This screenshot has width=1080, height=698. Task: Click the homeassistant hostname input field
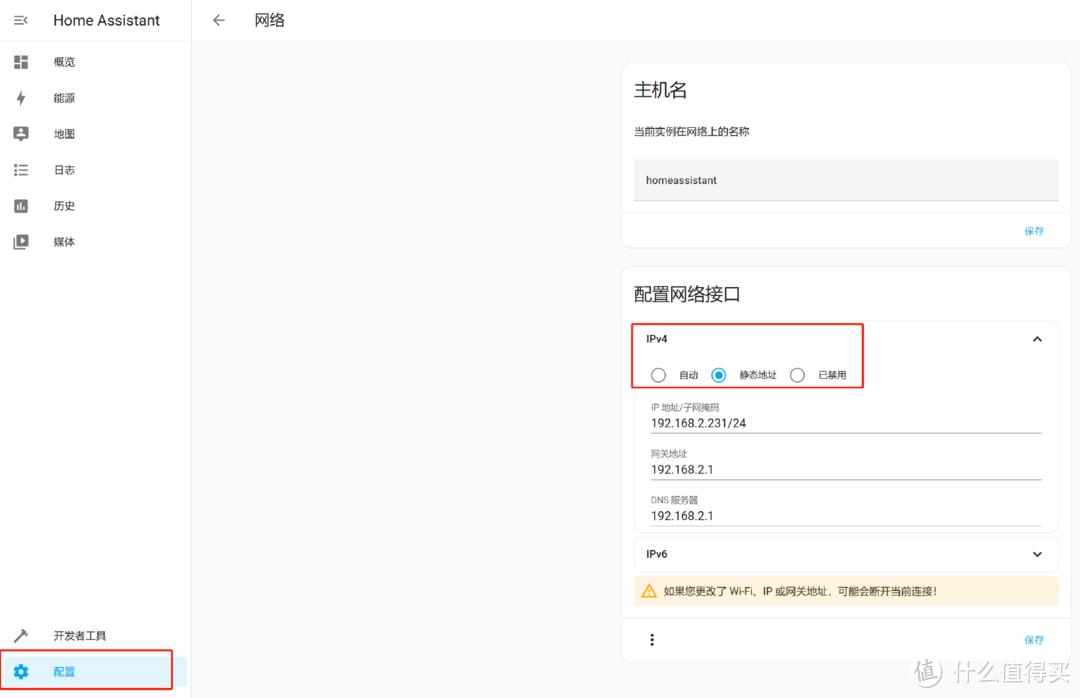coord(846,180)
